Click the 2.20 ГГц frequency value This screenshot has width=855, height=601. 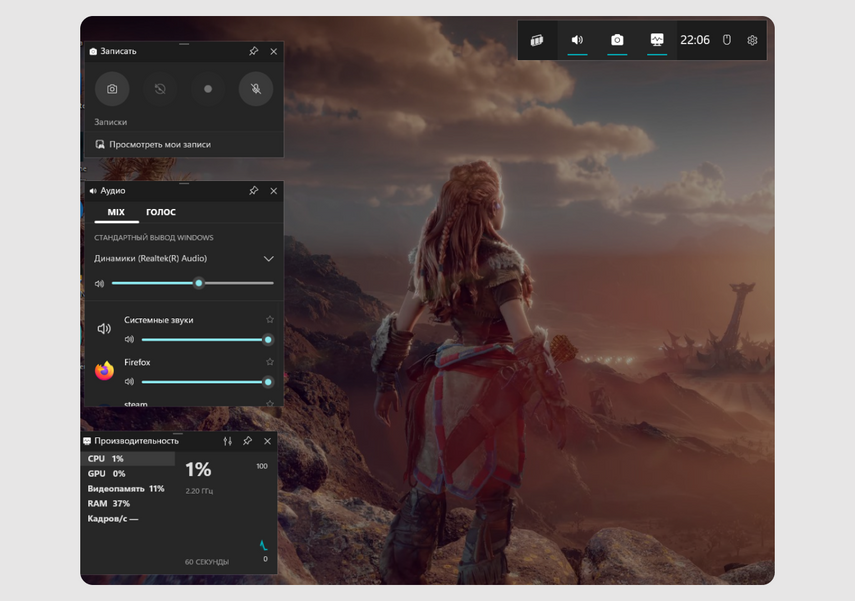[x=199, y=491]
